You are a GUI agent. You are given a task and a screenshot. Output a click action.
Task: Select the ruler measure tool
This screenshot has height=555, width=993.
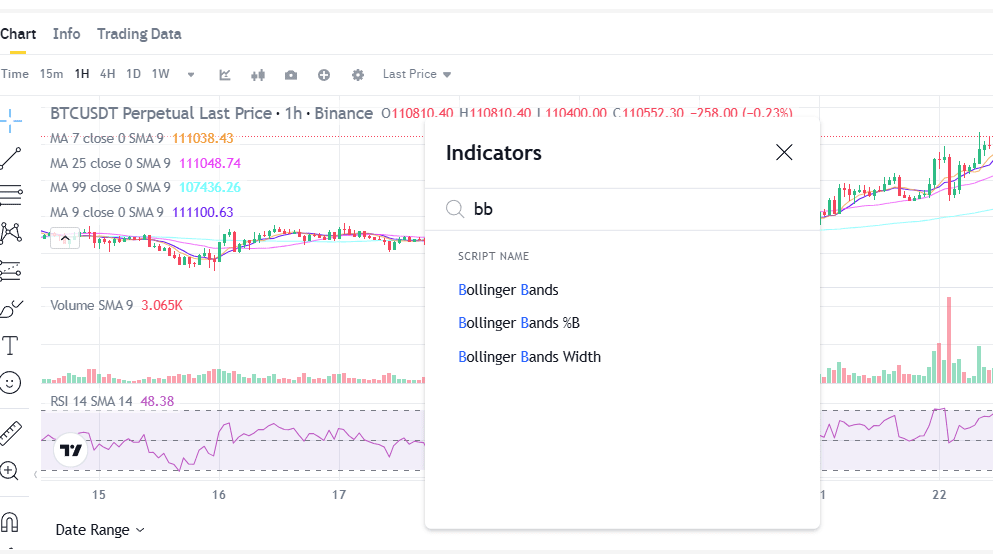[11, 433]
